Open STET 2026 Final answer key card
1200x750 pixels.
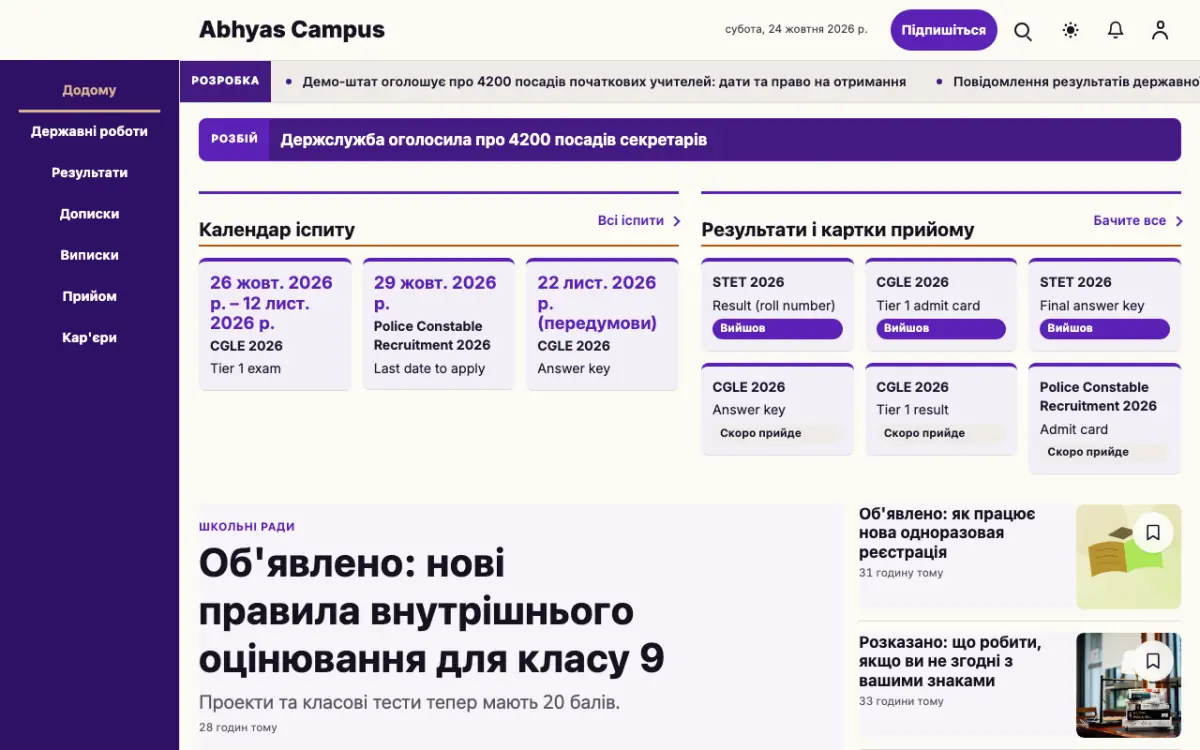click(1105, 304)
